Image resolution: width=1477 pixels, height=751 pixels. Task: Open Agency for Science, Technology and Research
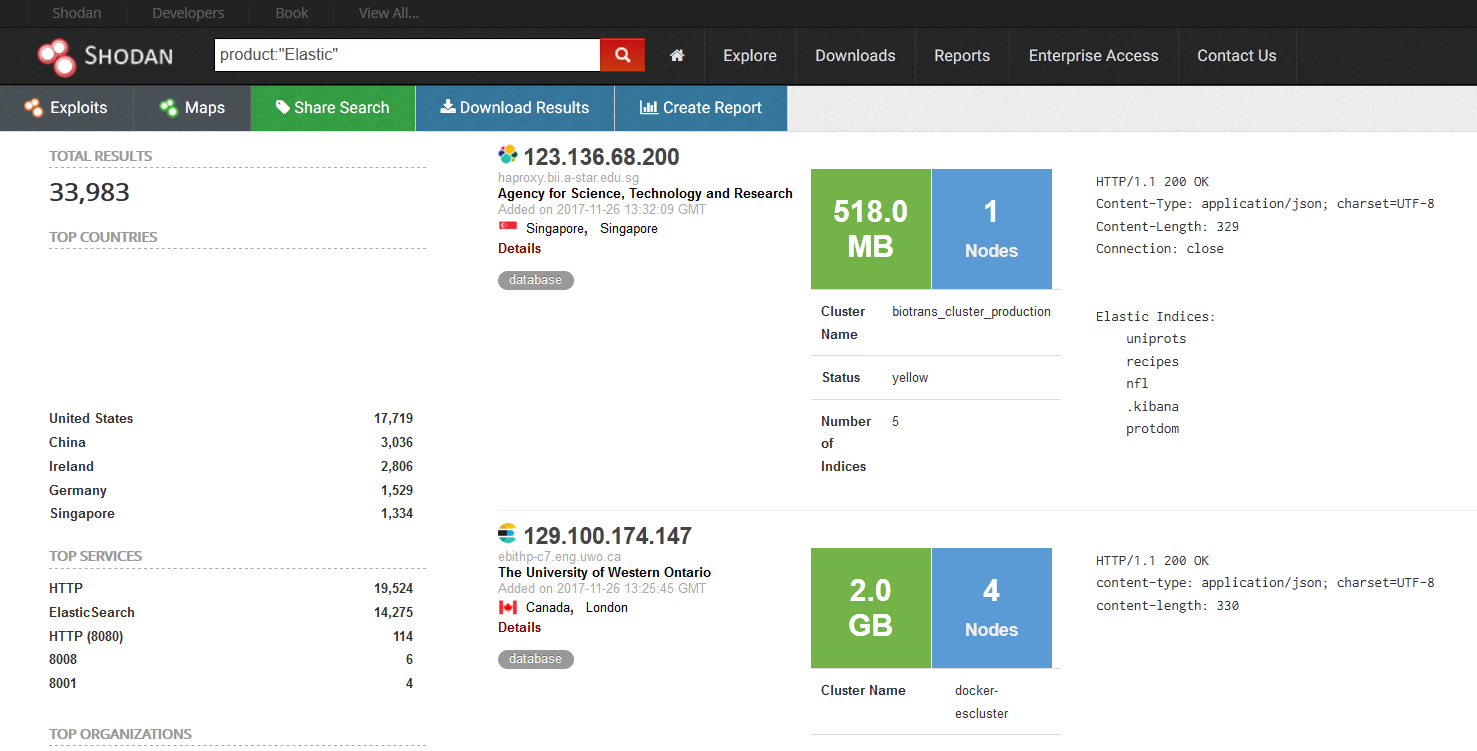tap(645, 193)
